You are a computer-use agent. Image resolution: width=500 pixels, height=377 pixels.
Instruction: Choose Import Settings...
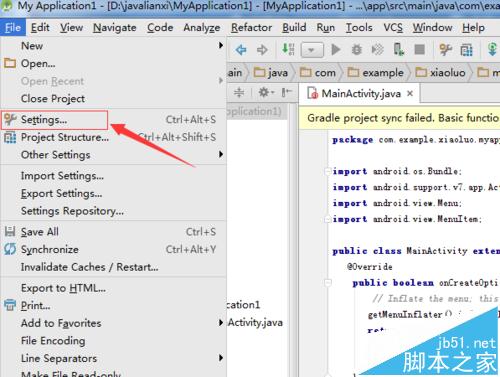tap(113, 176)
